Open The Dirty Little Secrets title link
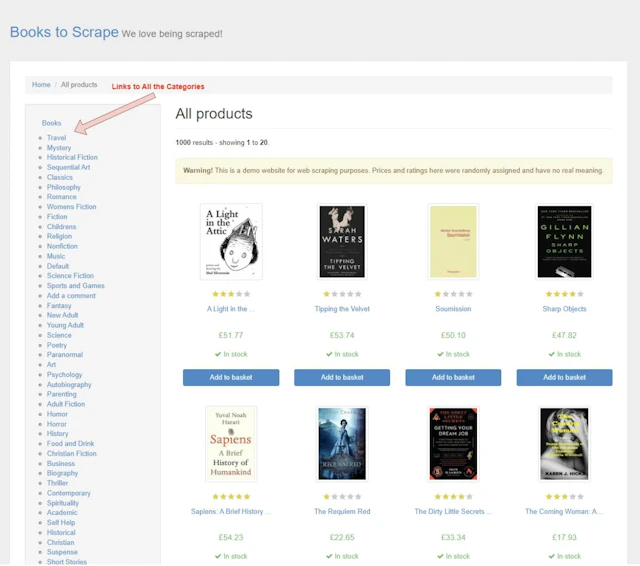This screenshot has height=566, width=640. [453, 511]
